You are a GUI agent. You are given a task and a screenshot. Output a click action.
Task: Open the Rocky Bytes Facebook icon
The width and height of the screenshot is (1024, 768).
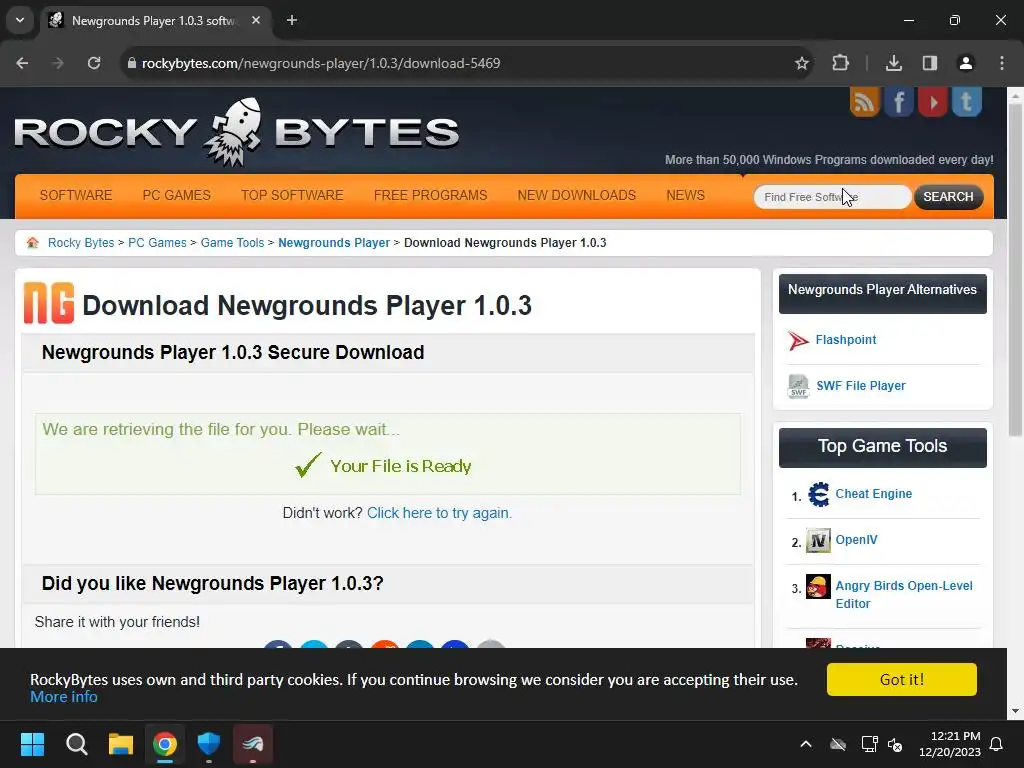tap(899, 102)
